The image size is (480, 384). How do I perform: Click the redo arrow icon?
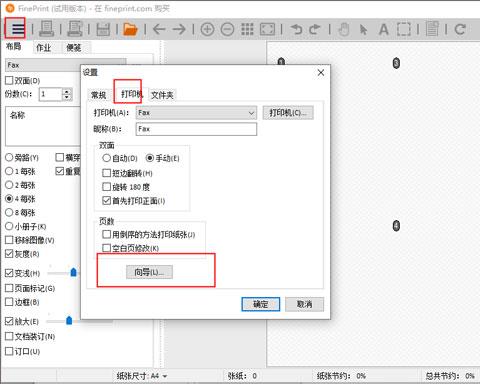pyautogui.click(x=314, y=29)
